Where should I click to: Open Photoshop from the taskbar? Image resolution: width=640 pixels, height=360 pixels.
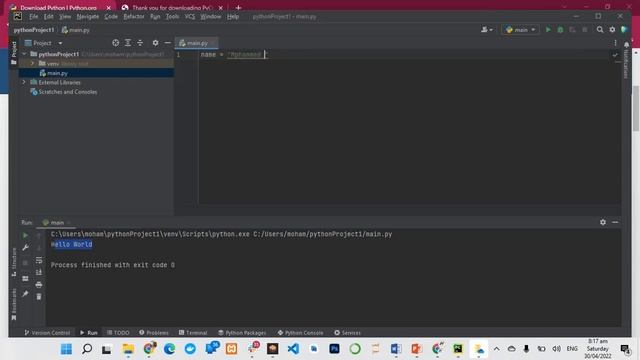point(334,349)
